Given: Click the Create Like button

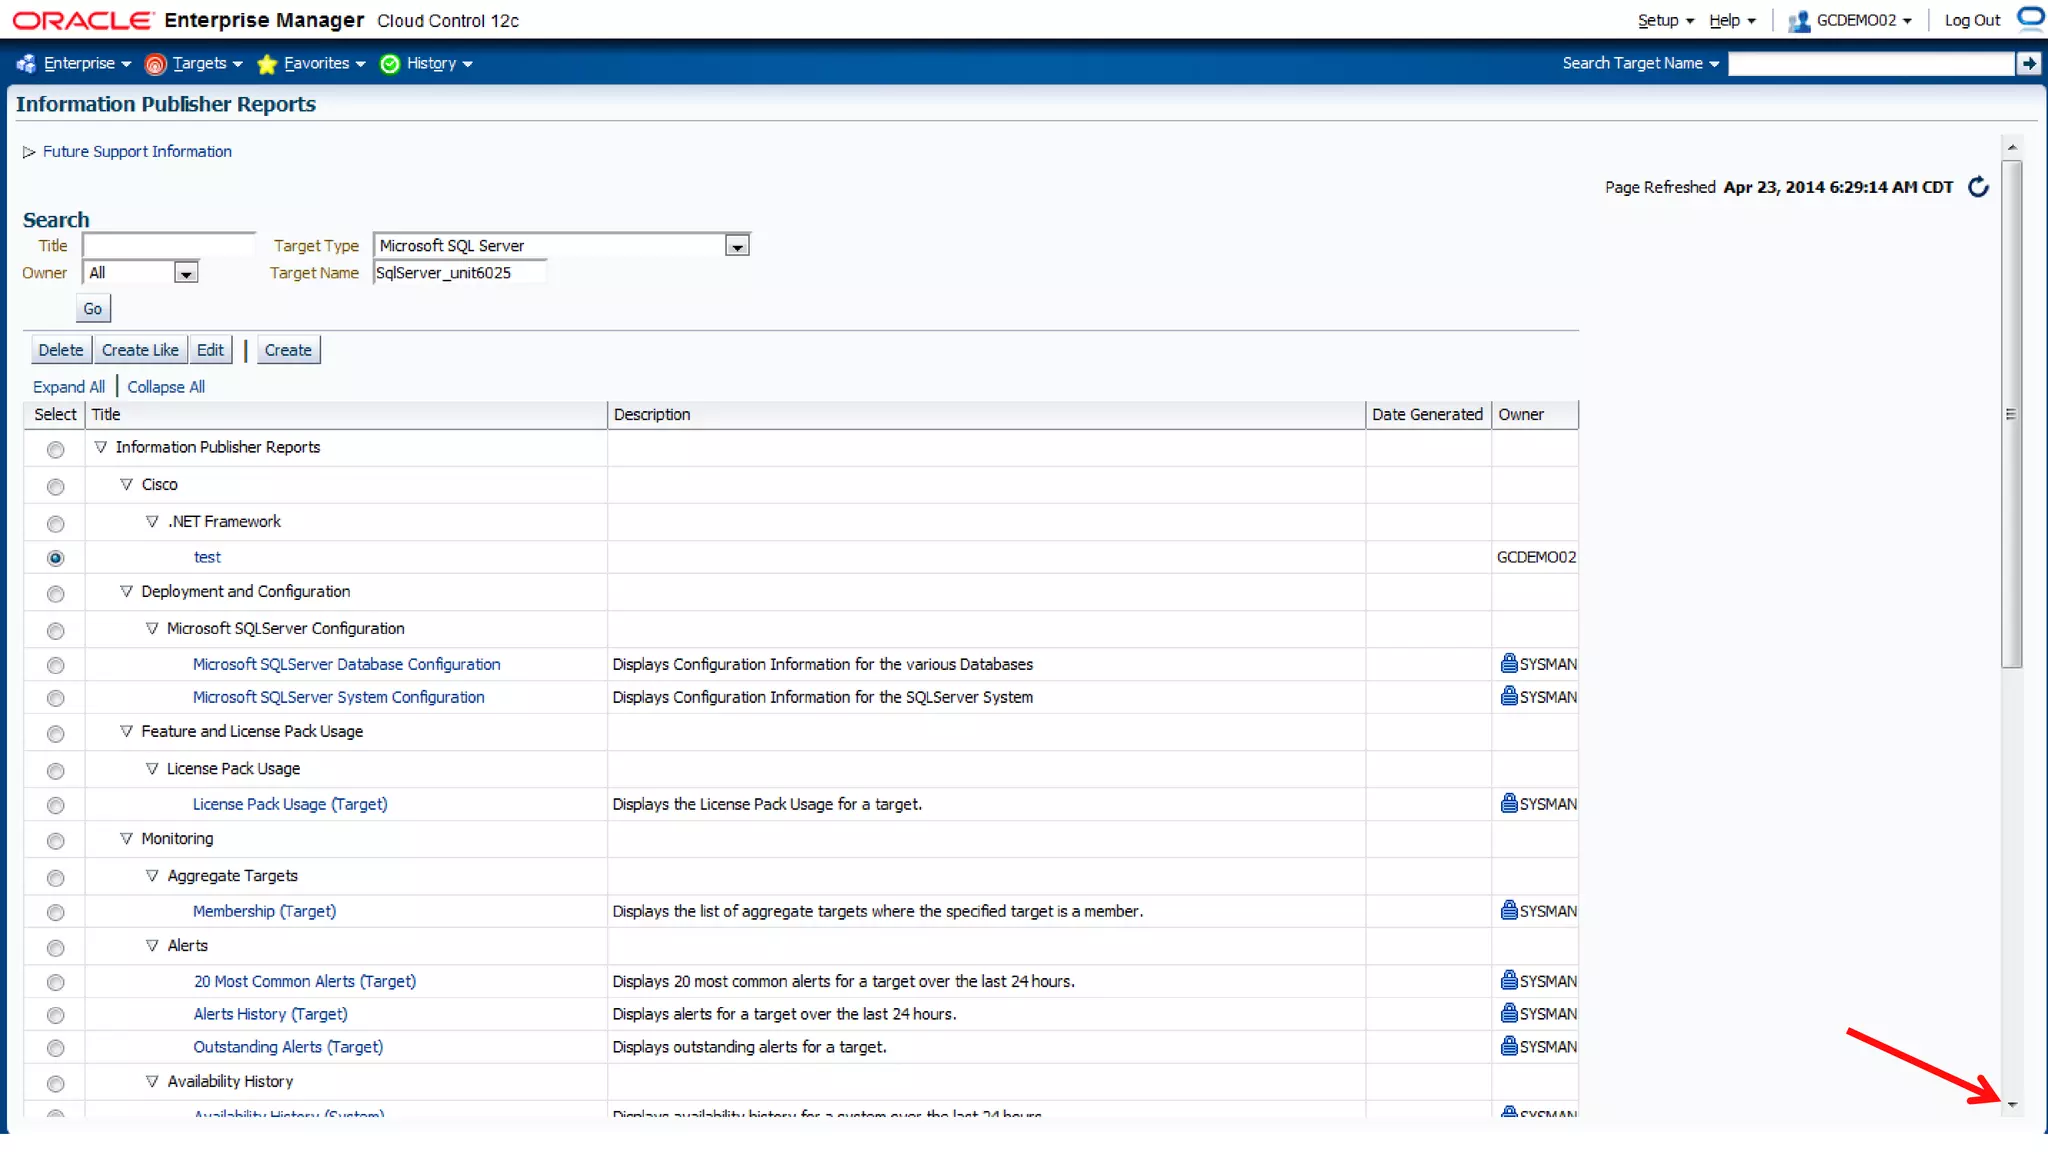Looking at the screenshot, I should point(140,350).
